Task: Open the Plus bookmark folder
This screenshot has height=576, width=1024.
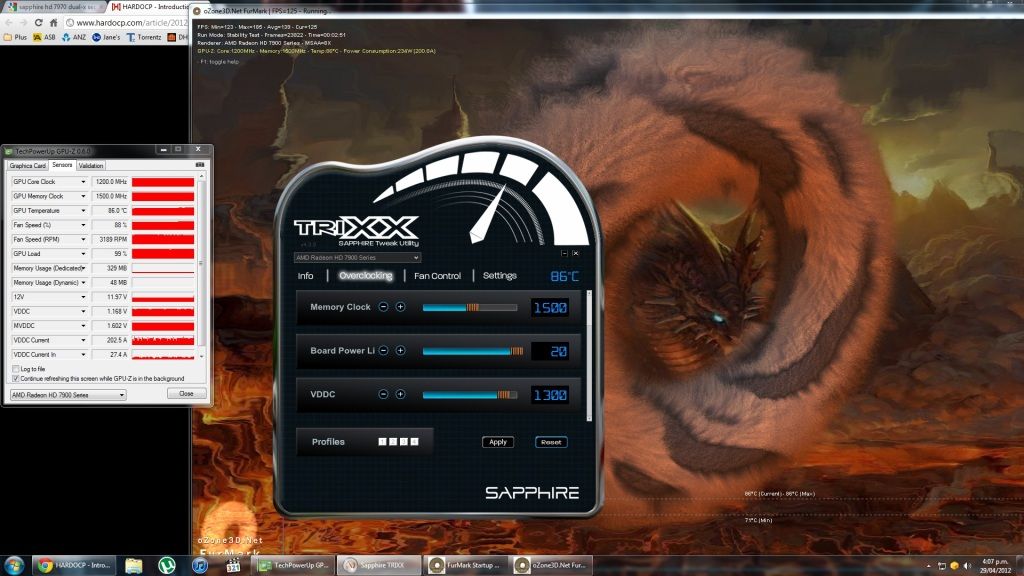Action: click(16, 37)
